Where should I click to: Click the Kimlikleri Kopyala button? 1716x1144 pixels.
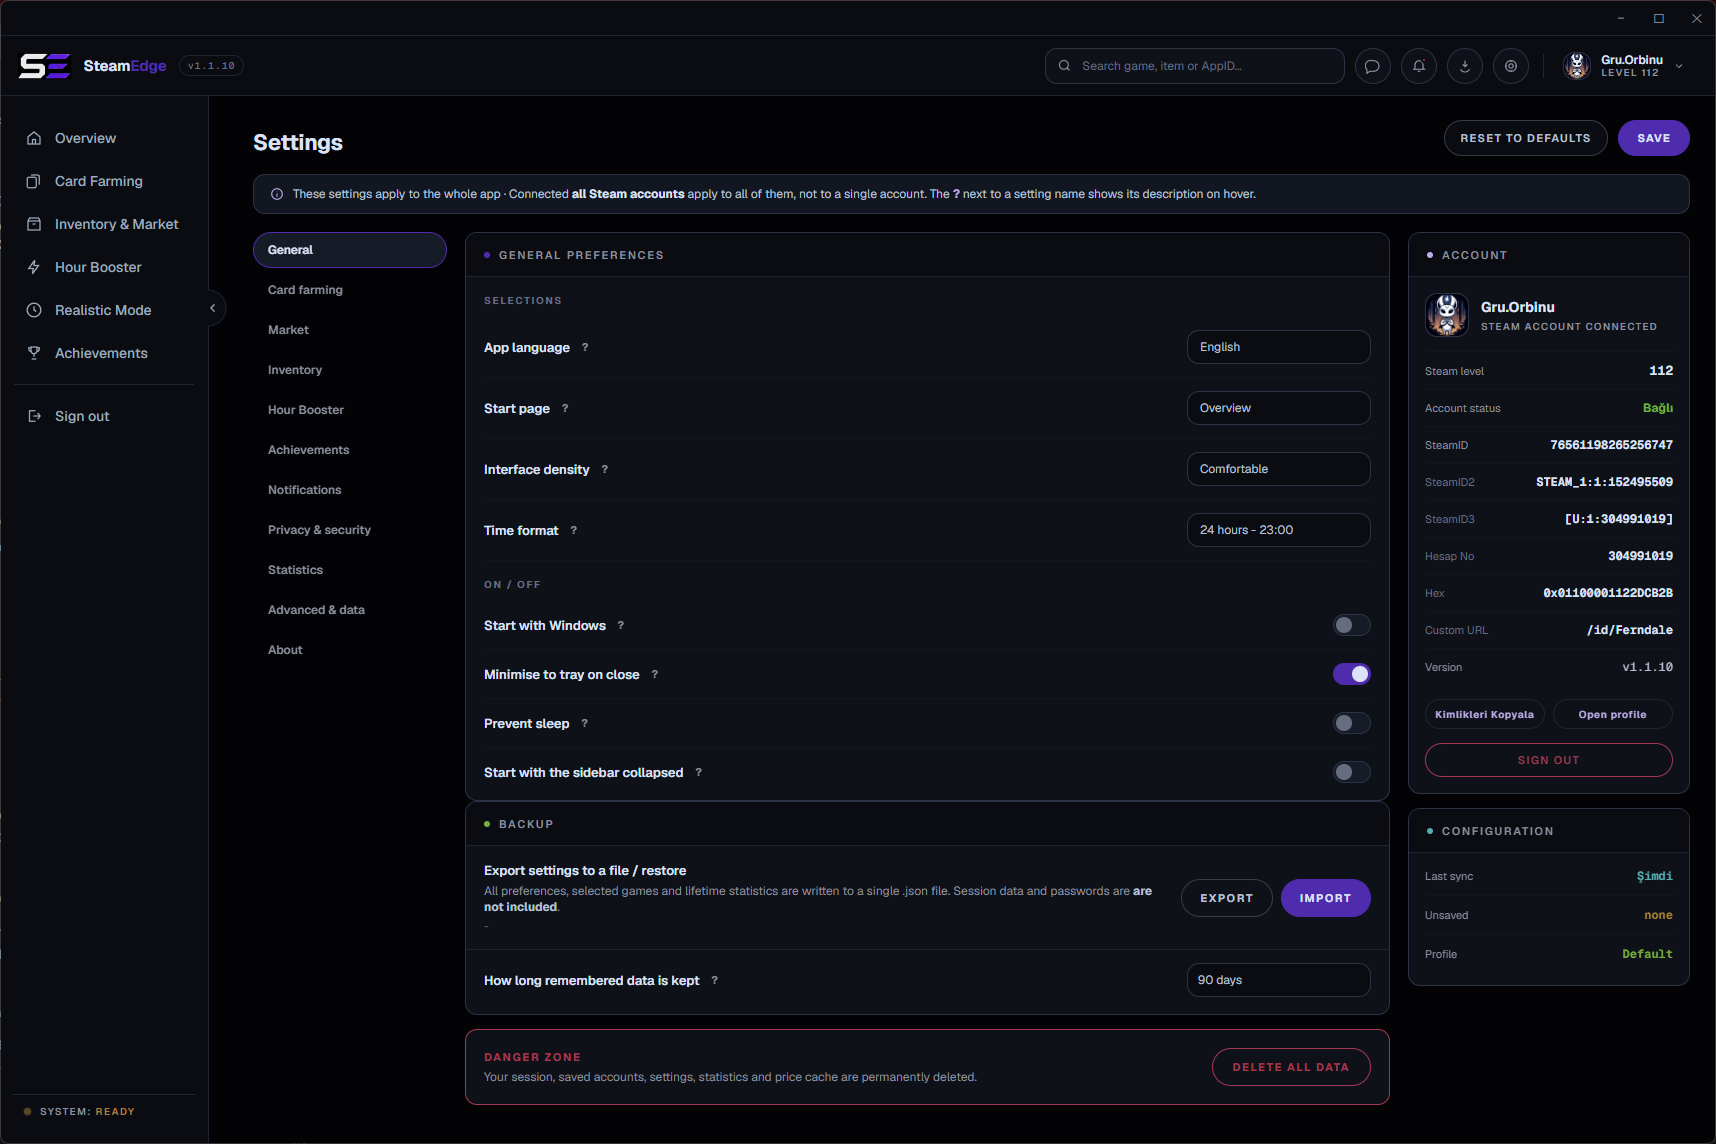click(x=1484, y=714)
